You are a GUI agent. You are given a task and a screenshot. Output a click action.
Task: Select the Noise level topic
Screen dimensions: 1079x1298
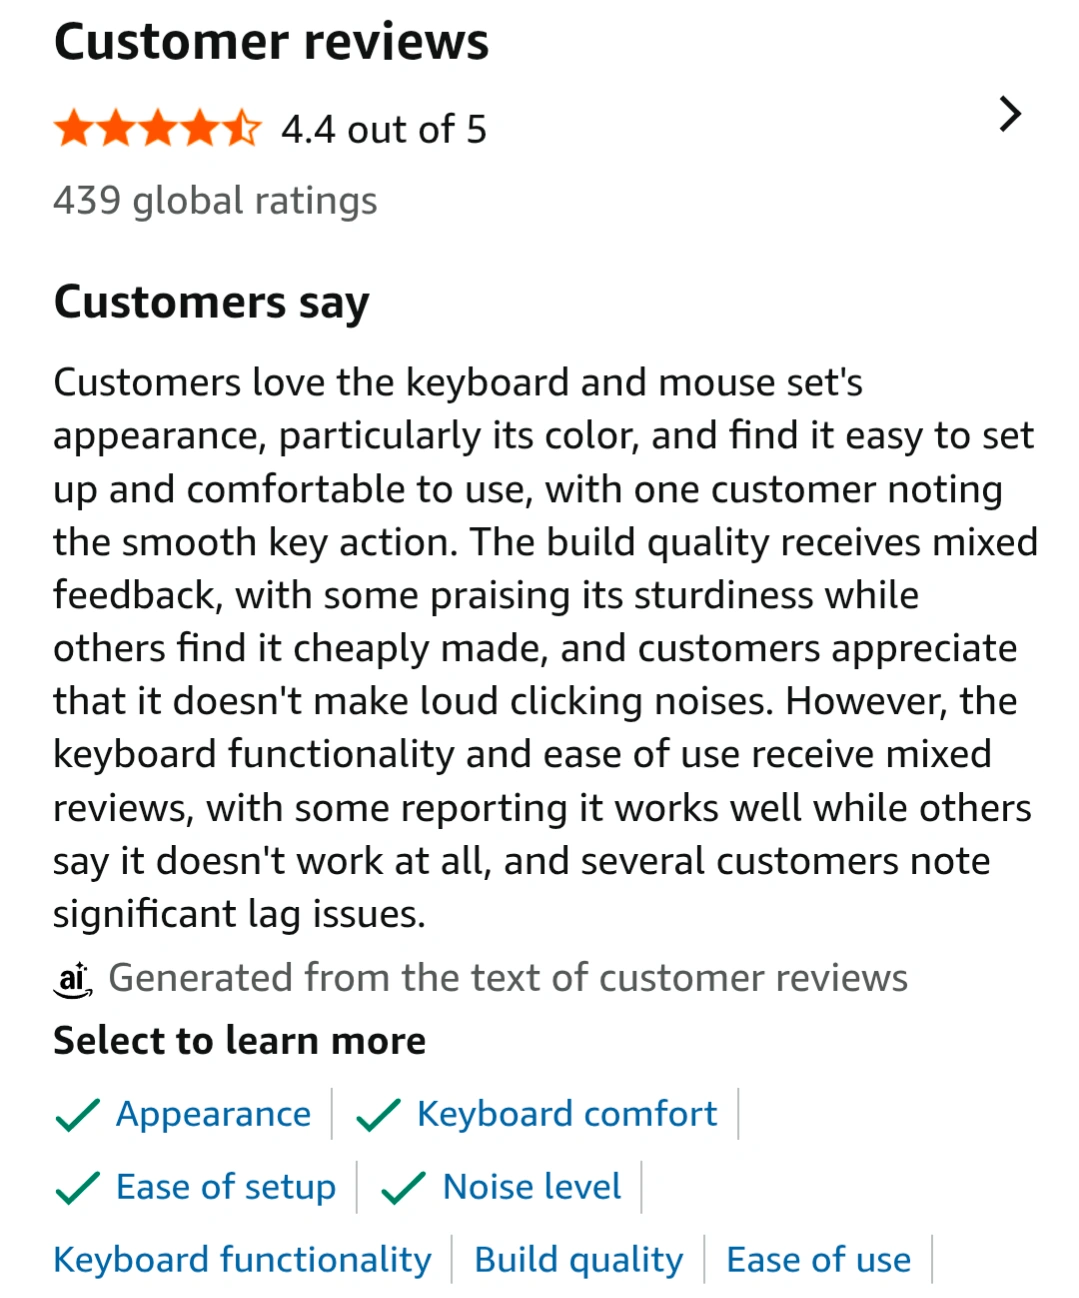(x=532, y=1187)
